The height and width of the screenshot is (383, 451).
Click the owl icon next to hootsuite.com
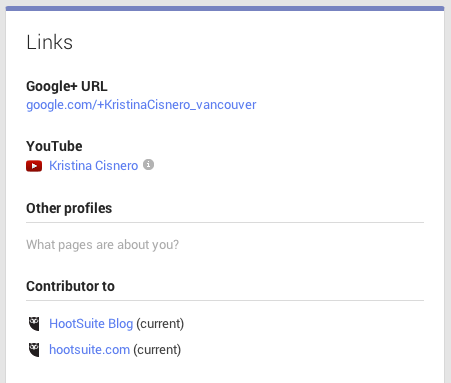tap(34, 350)
